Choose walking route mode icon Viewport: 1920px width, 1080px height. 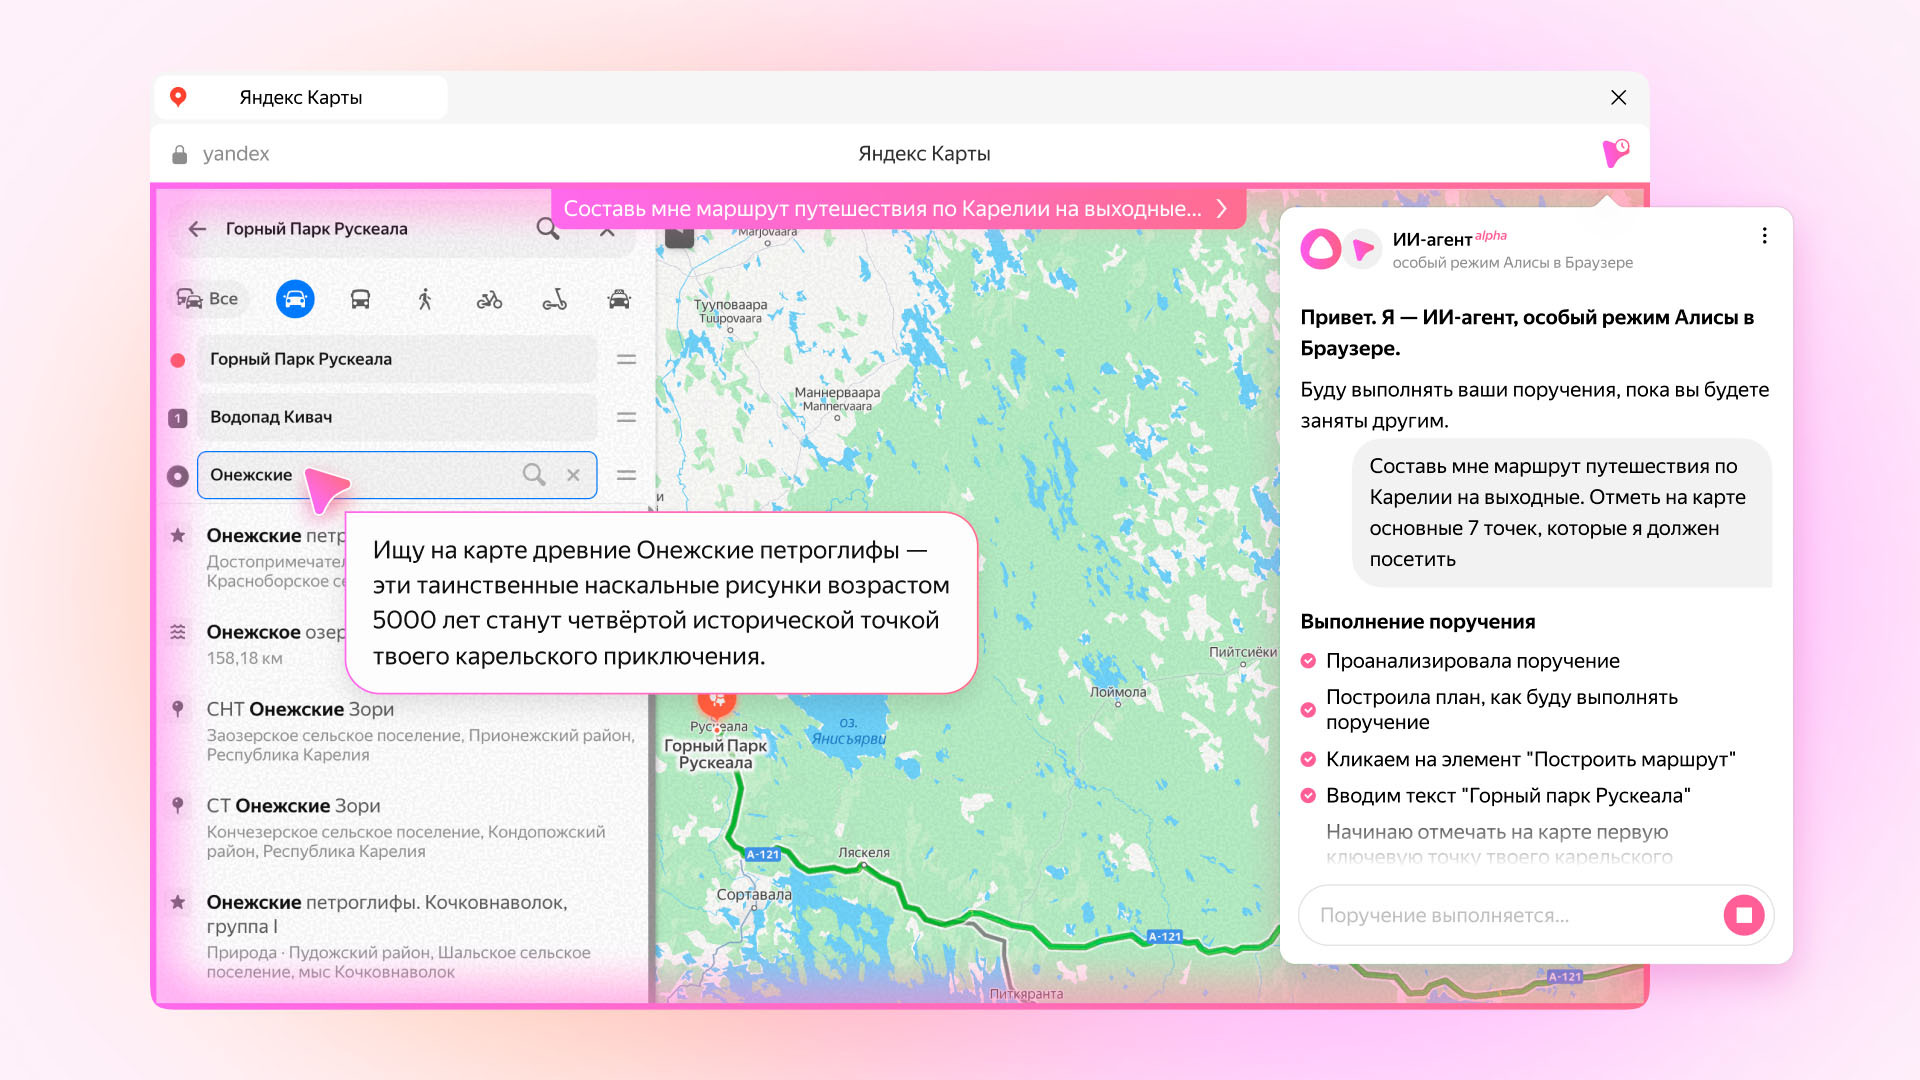pos(425,299)
